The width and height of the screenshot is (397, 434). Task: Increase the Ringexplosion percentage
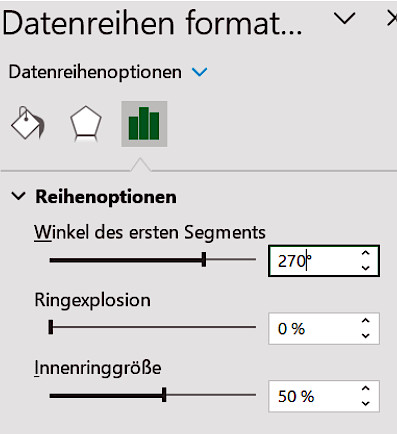click(366, 321)
